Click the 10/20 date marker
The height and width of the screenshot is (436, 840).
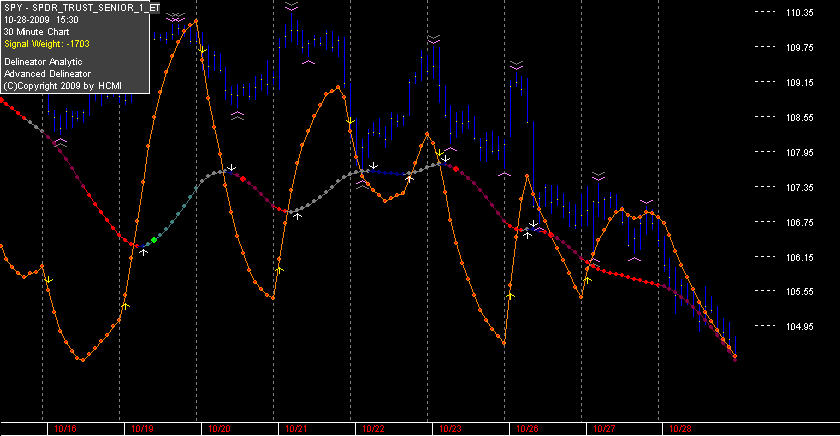(219, 429)
